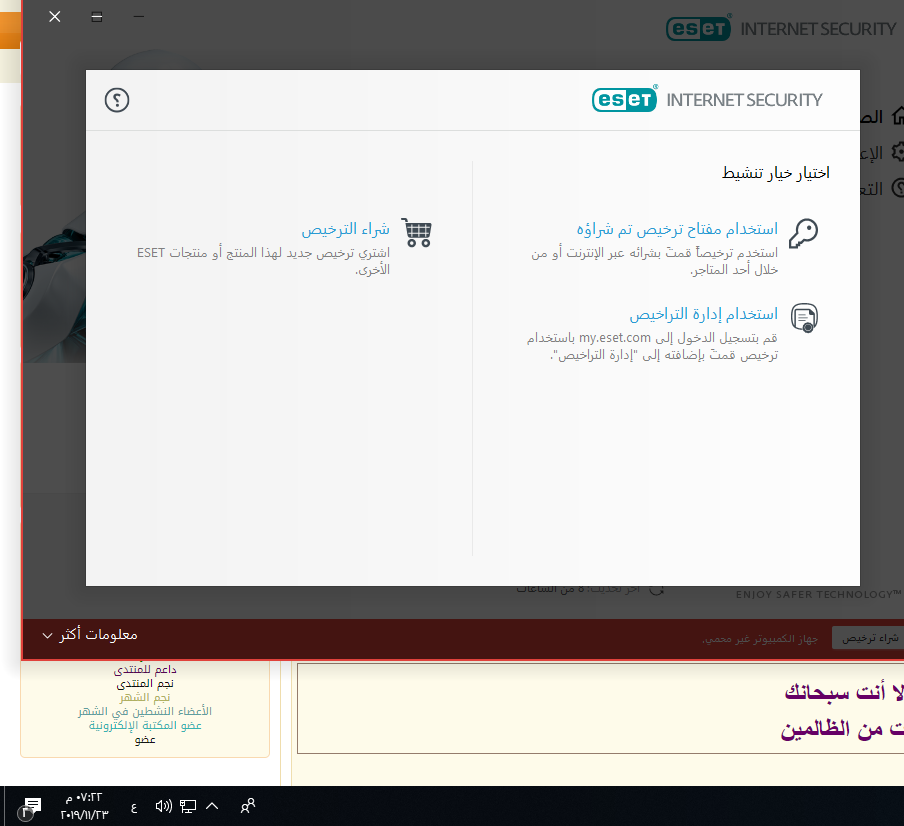Viewport: 904px width, 826px height.
Task: Click the key icon for license key activation
Action: tap(804, 233)
